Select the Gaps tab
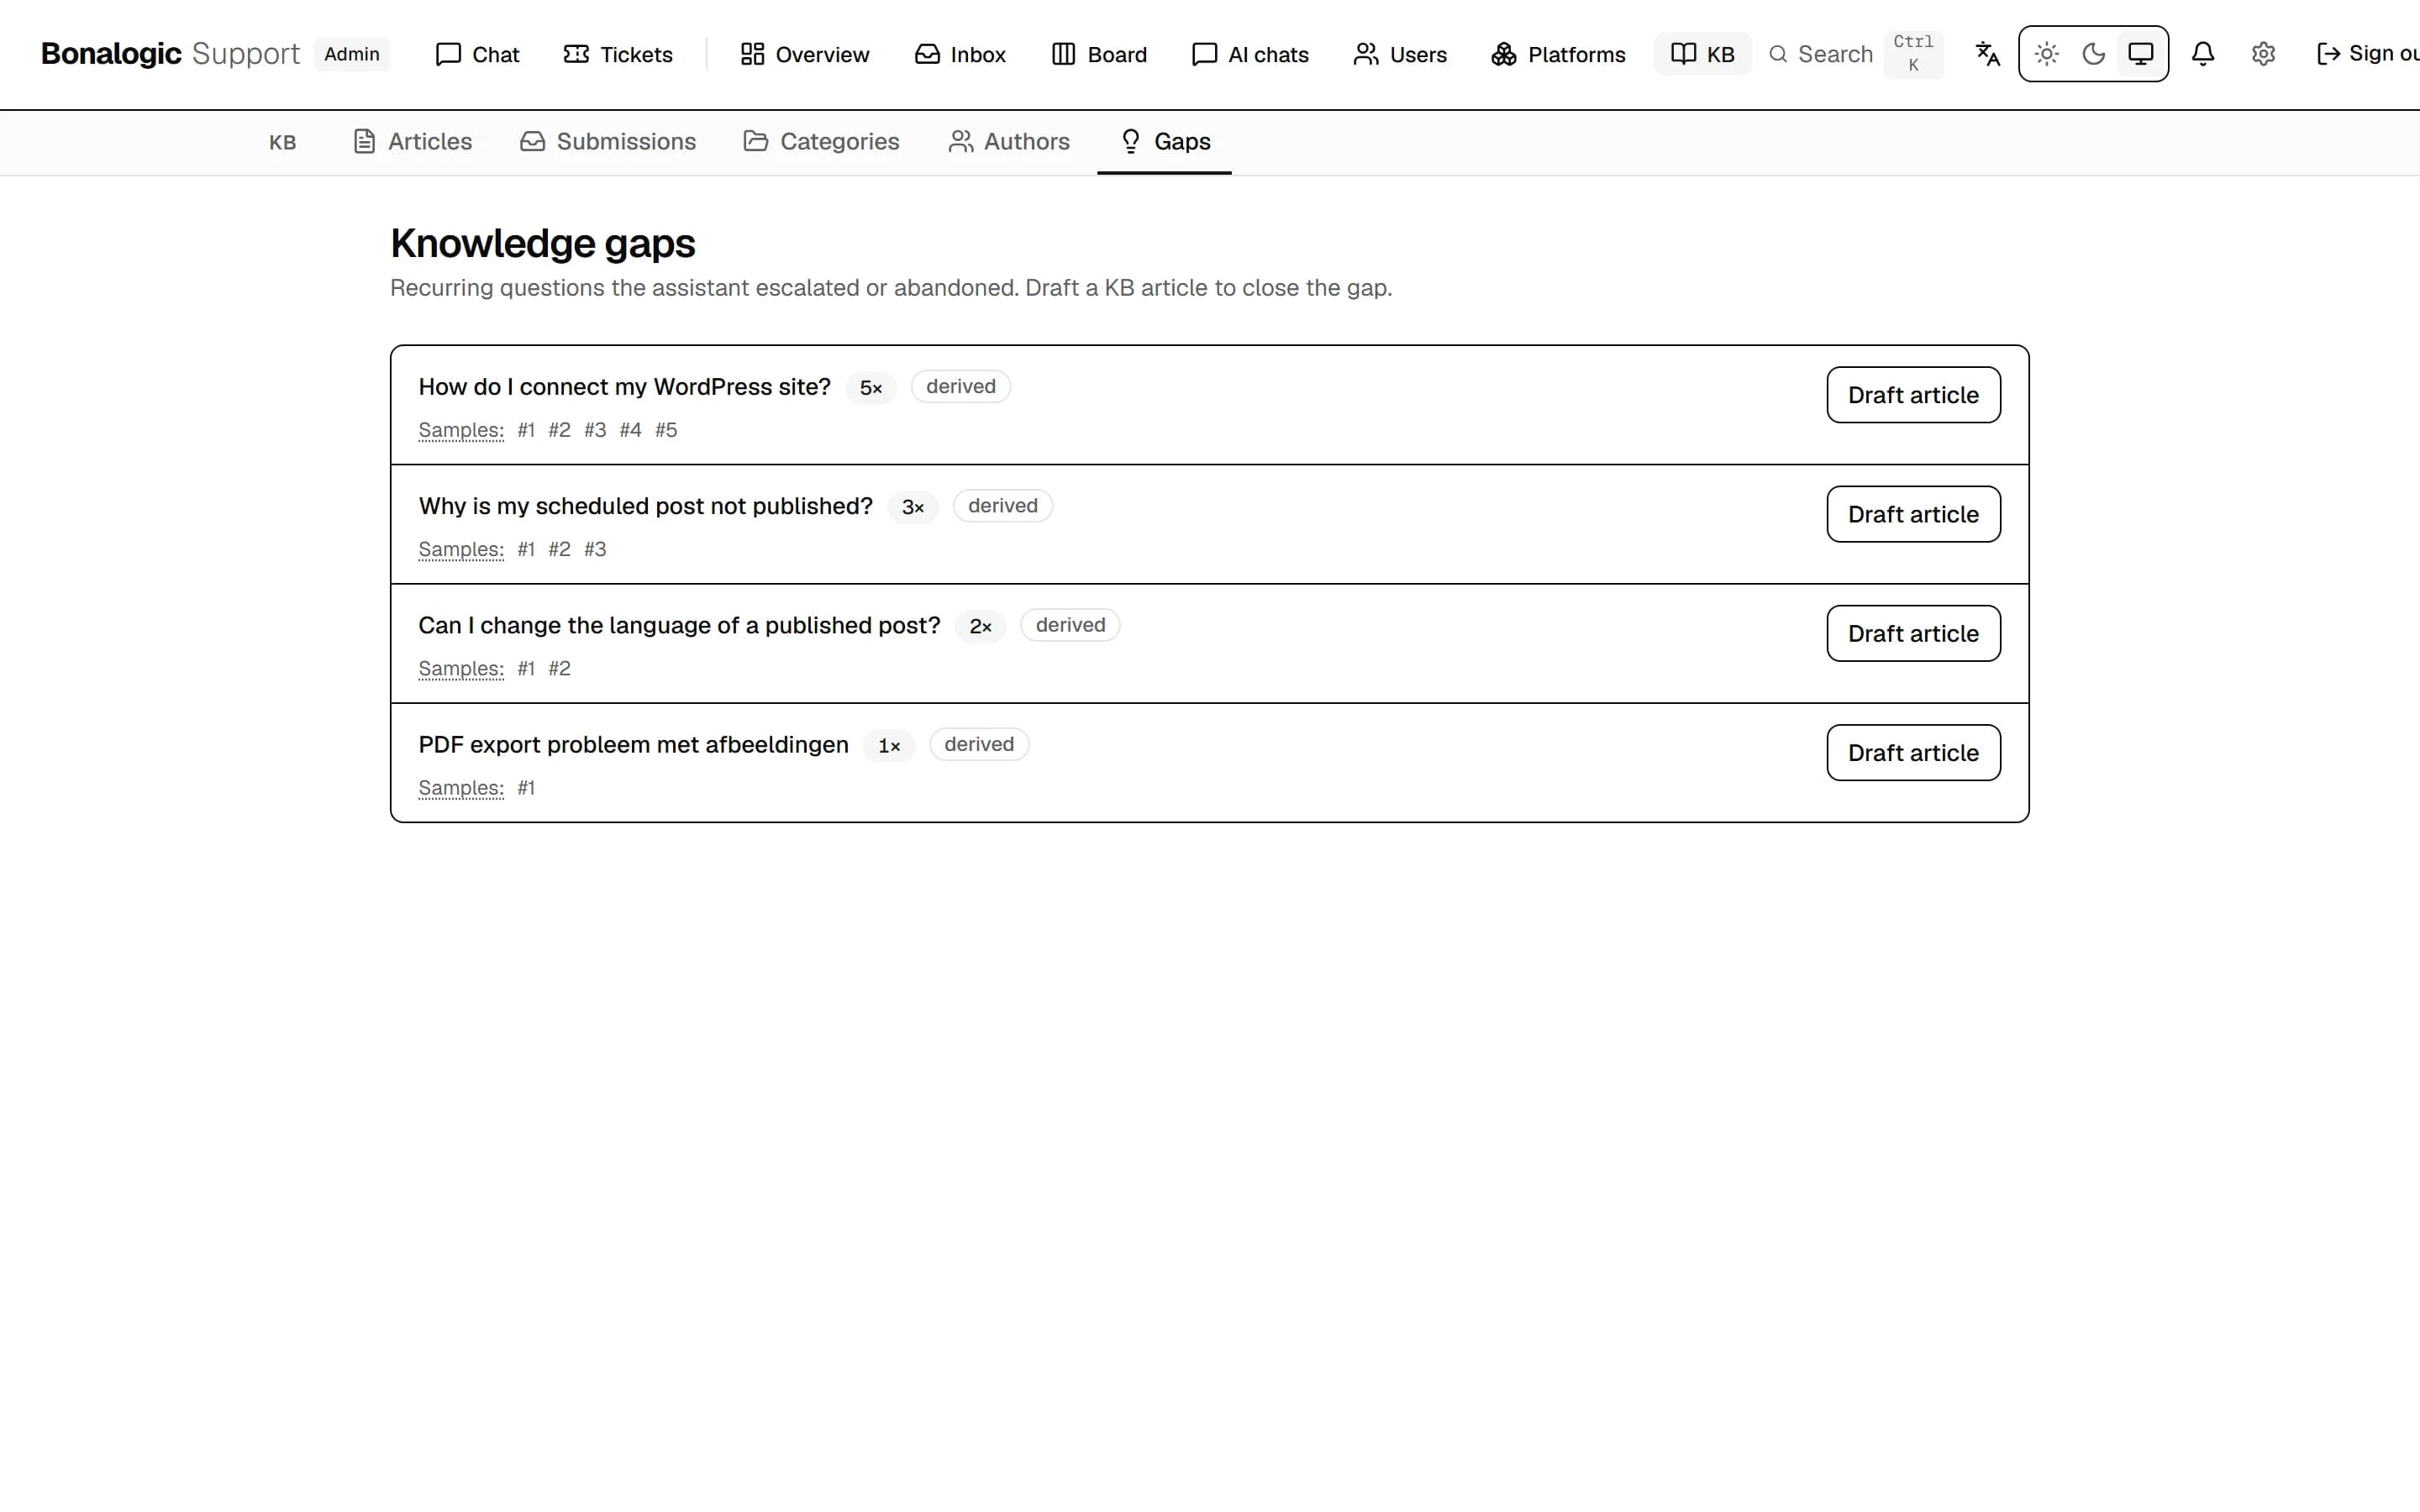This screenshot has height=1512, width=2420. [1164, 142]
